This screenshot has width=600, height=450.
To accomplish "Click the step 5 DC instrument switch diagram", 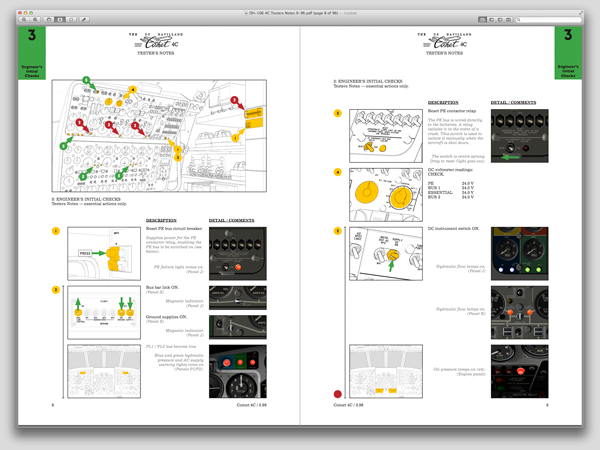I will click(x=386, y=254).
